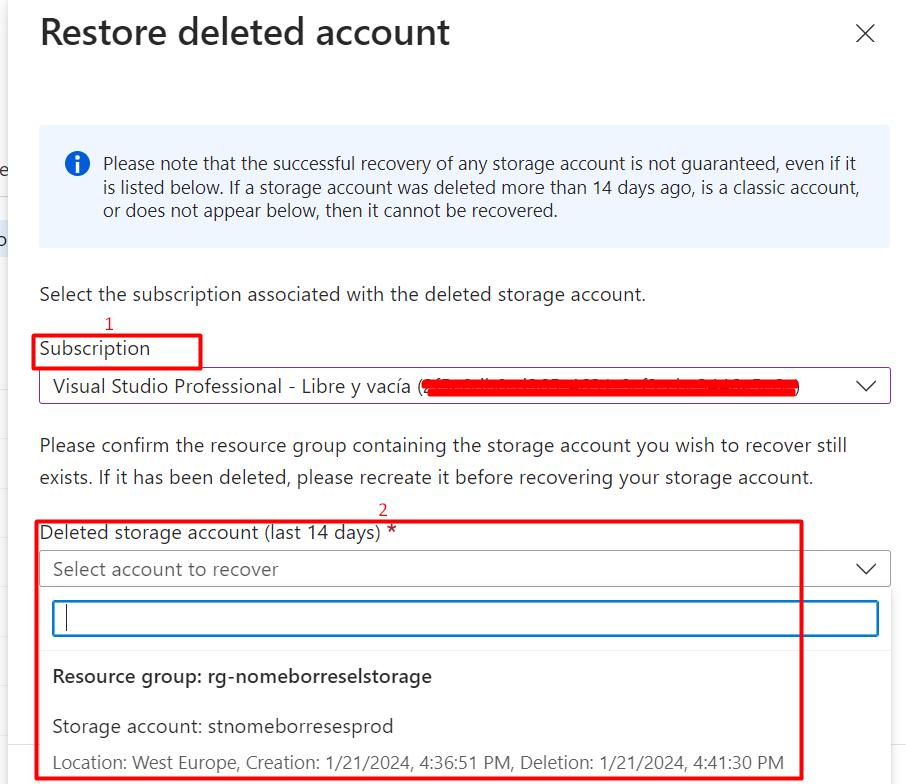
Task: Close the Restore deleted account panel
Action: point(865,34)
